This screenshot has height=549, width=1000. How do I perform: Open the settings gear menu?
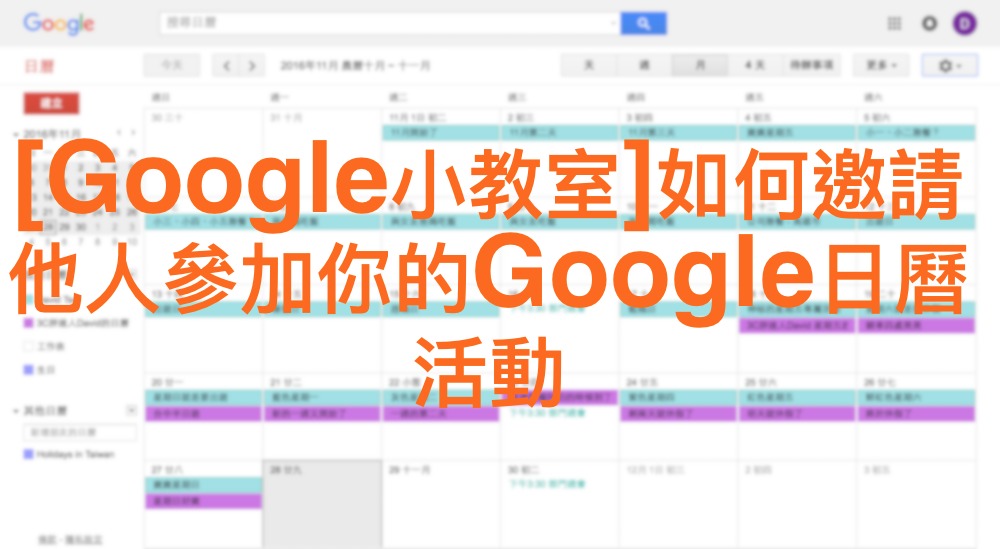pyautogui.click(x=949, y=65)
